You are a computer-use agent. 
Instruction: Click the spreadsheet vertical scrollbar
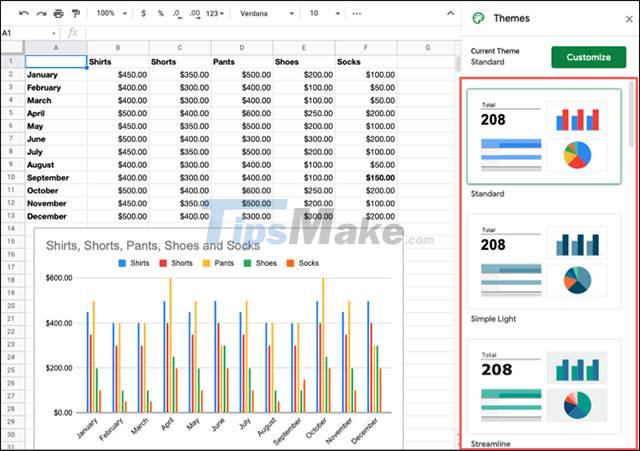point(458,63)
